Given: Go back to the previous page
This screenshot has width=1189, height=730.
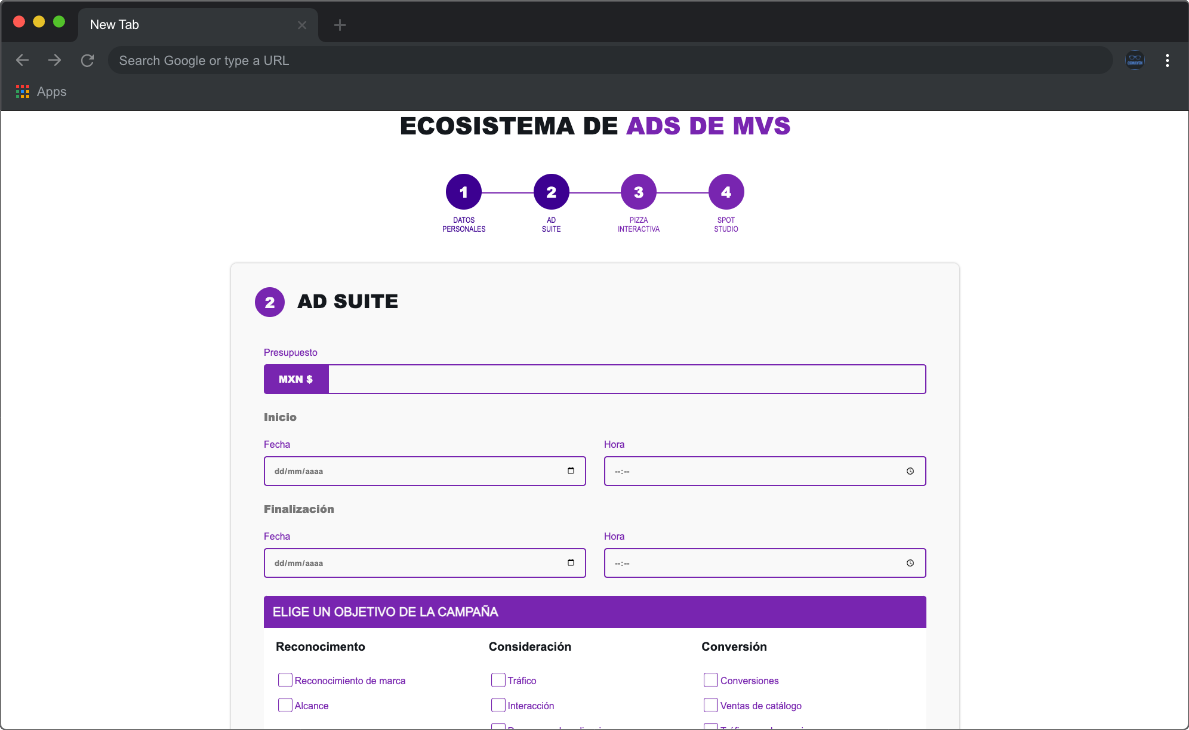Looking at the screenshot, I should (x=22, y=60).
